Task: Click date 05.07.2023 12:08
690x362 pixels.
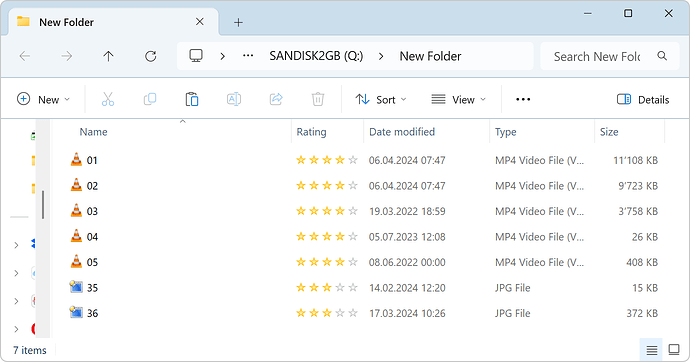Action: pyautogui.click(x=407, y=237)
